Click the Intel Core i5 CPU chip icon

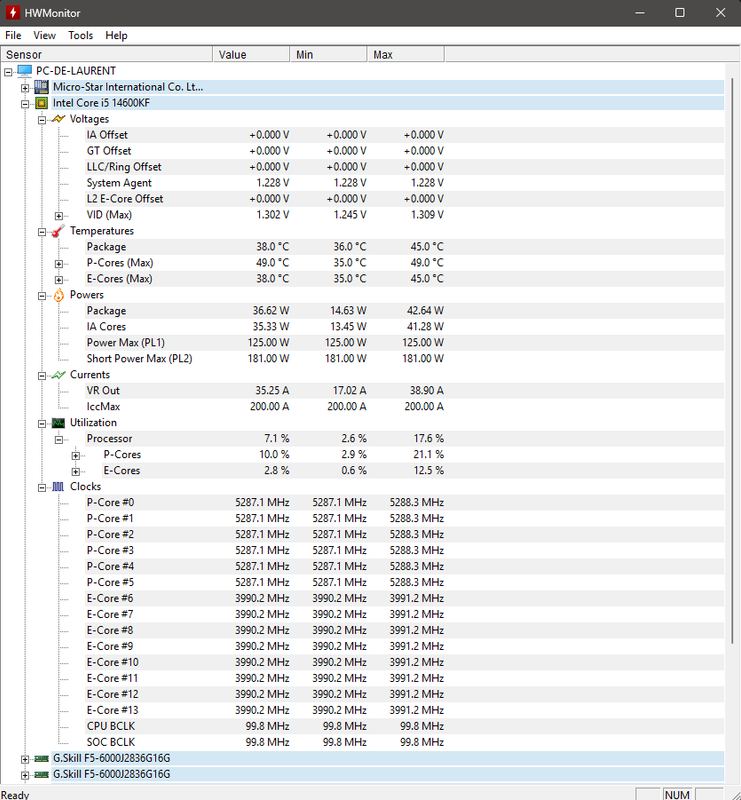point(41,103)
